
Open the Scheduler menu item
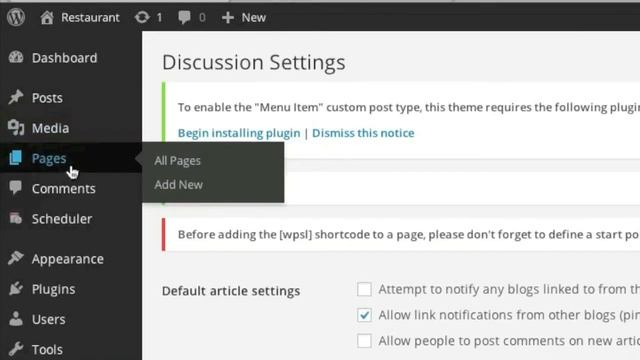62,219
